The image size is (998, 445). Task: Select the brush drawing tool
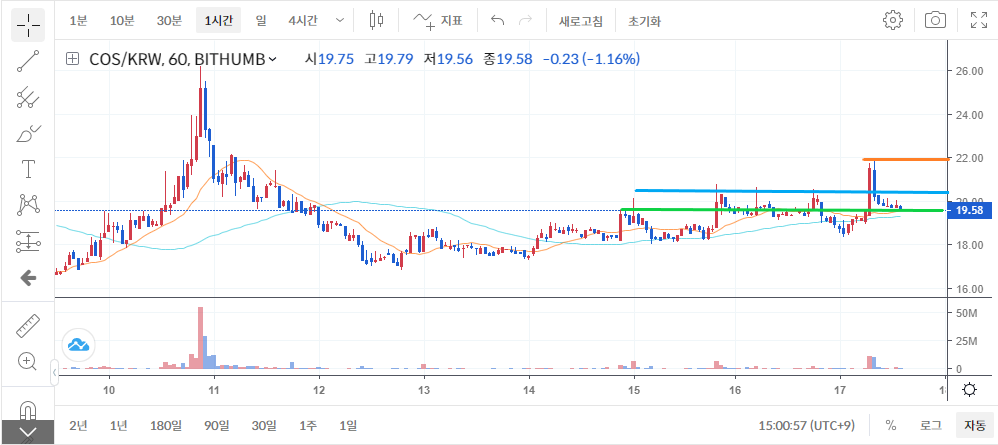pos(28,134)
